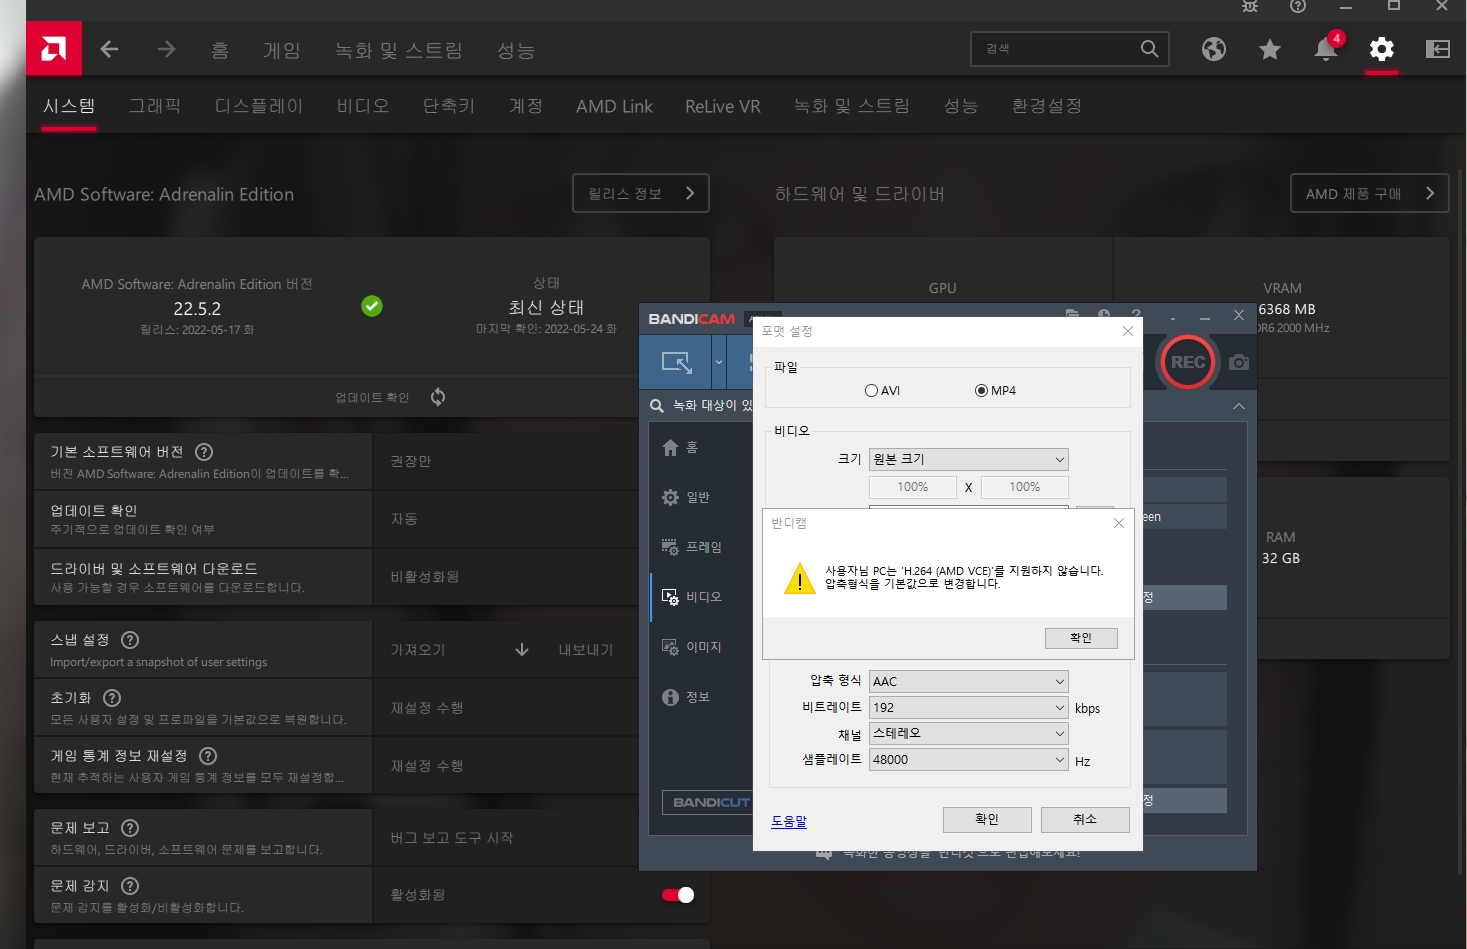Viewport: 1467px width, 949px height.
Task: Switch to the 그래픽 settings tab
Action: [155, 106]
